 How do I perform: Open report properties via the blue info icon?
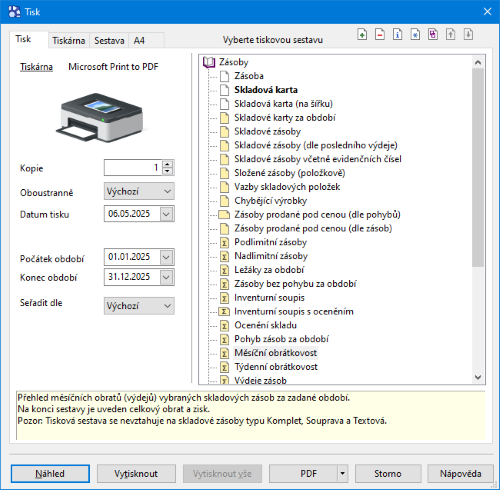[x=397, y=34]
